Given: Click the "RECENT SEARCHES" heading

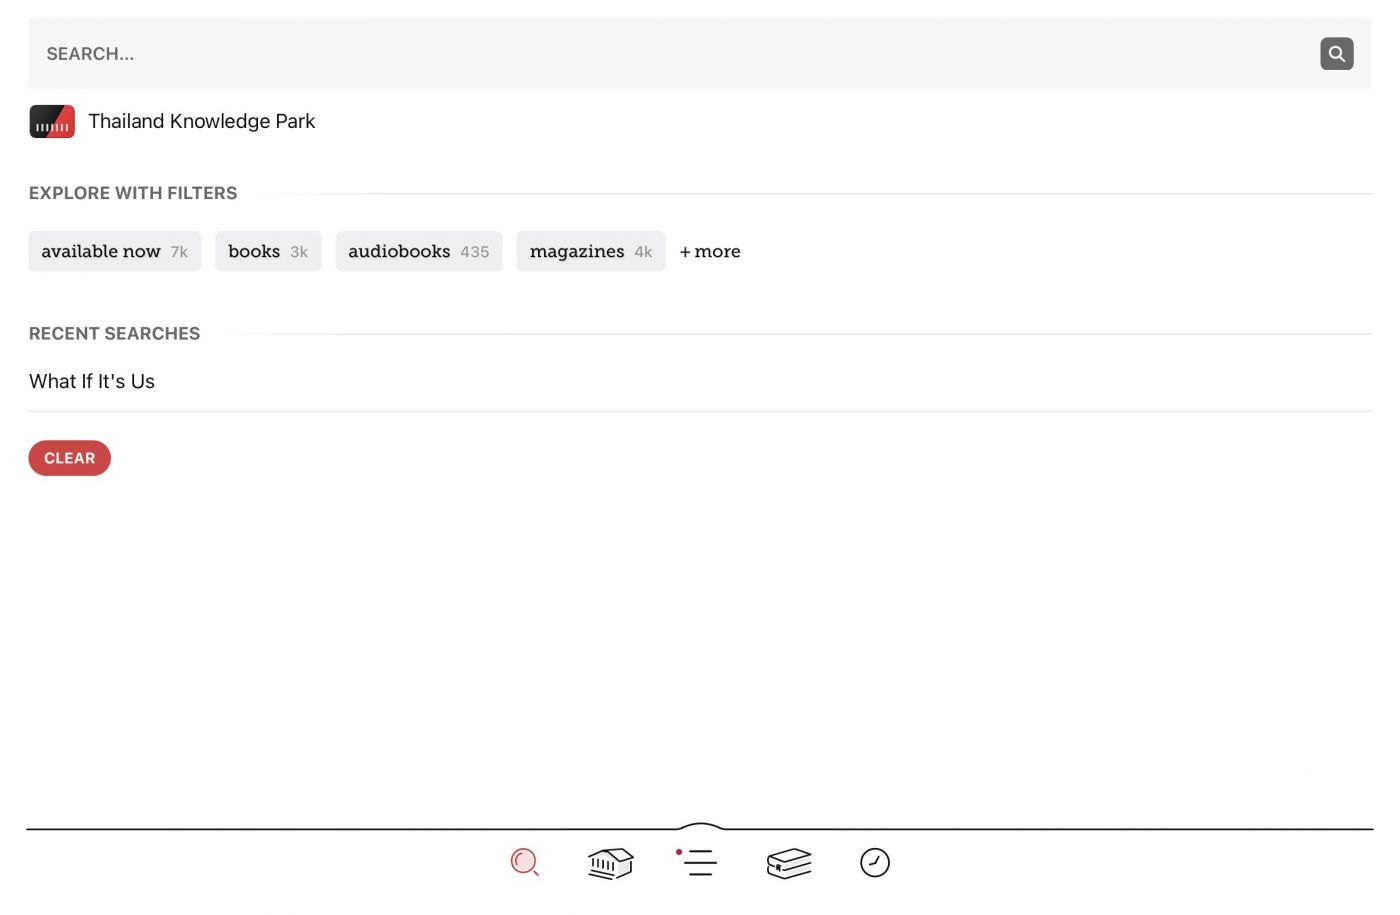Looking at the screenshot, I should tap(114, 334).
